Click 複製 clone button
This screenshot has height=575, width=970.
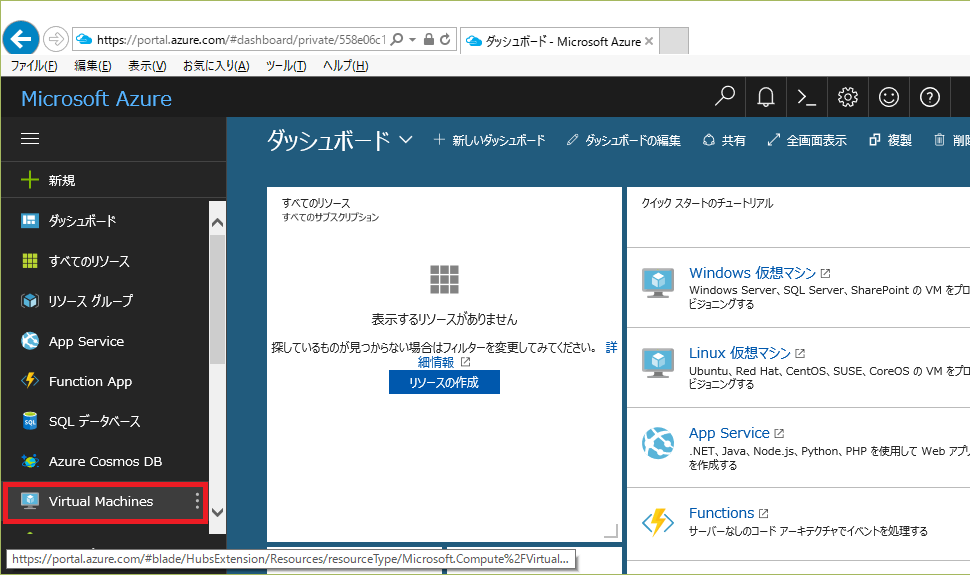tap(890, 141)
